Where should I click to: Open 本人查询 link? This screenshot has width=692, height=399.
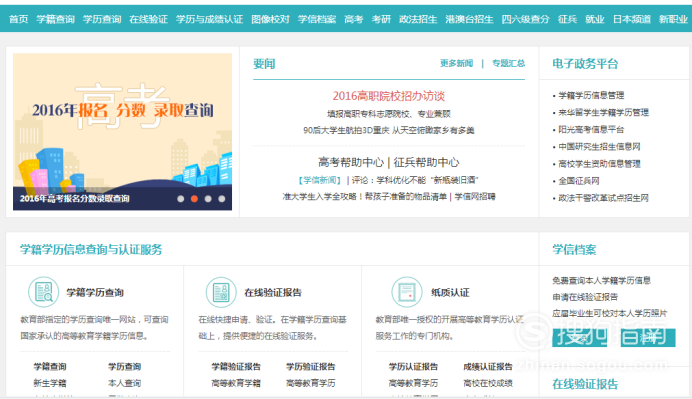tap(124, 383)
